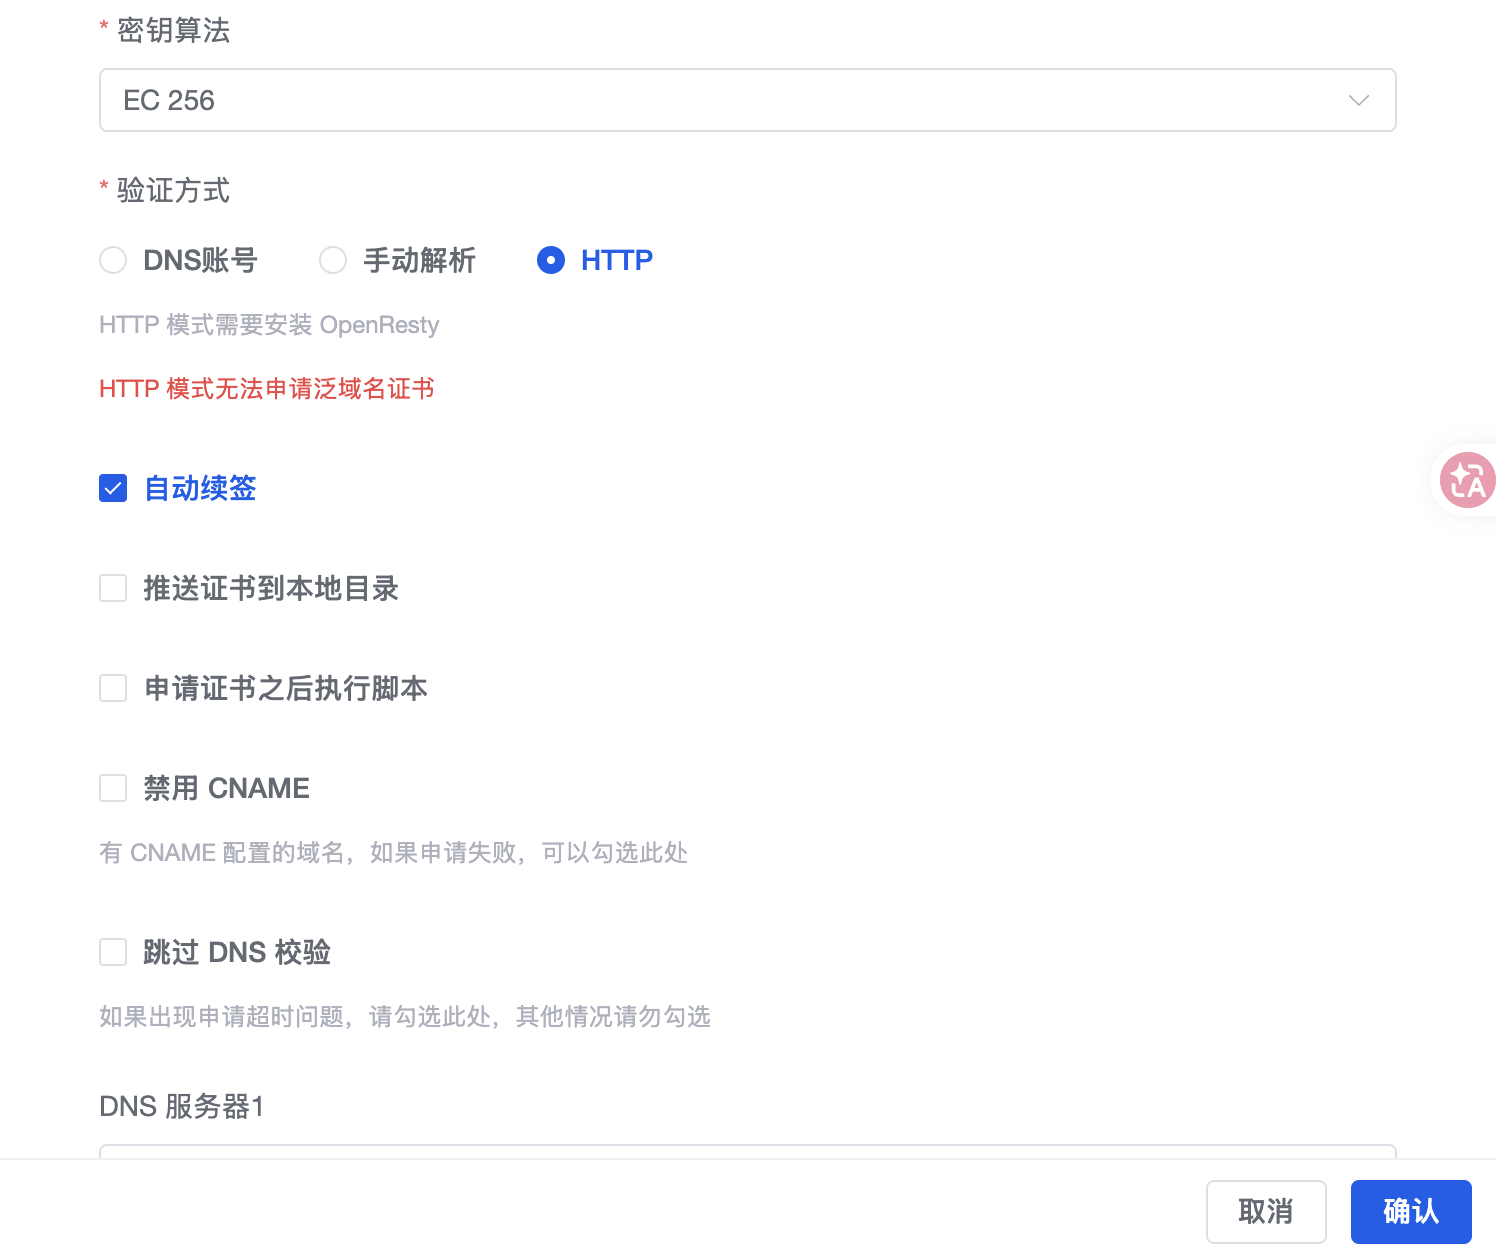The height and width of the screenshot is (1252, 1496).
Task: Click the 取消 button
Action: point(1266,1211)
